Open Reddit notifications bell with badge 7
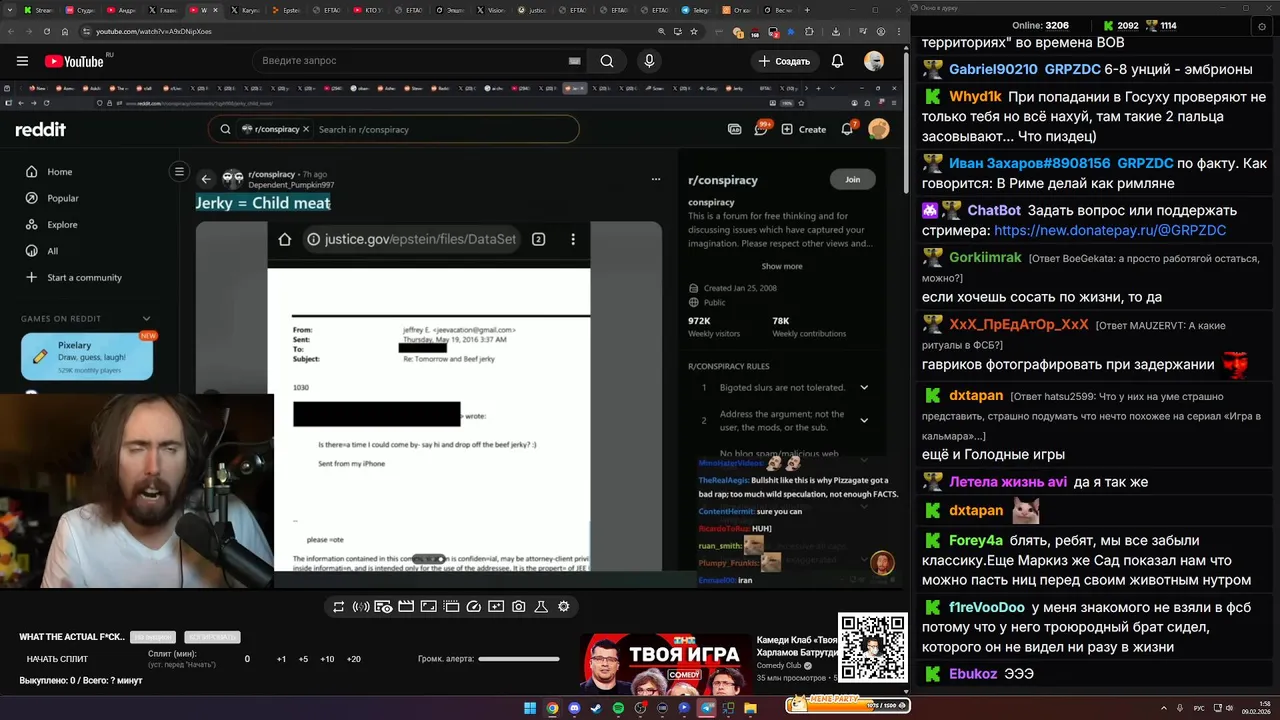This screenshot has height=720, width=1280. click(x=848, y=128)
